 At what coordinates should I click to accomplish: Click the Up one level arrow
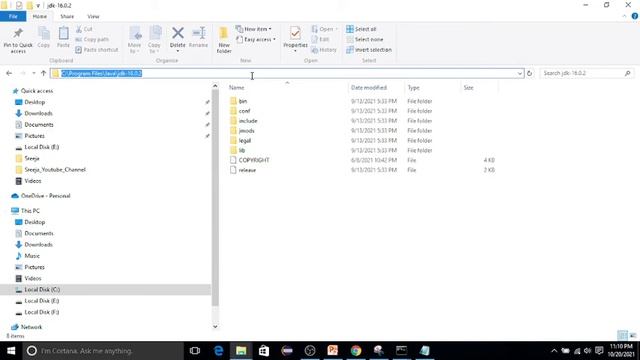tap(43, 73)
